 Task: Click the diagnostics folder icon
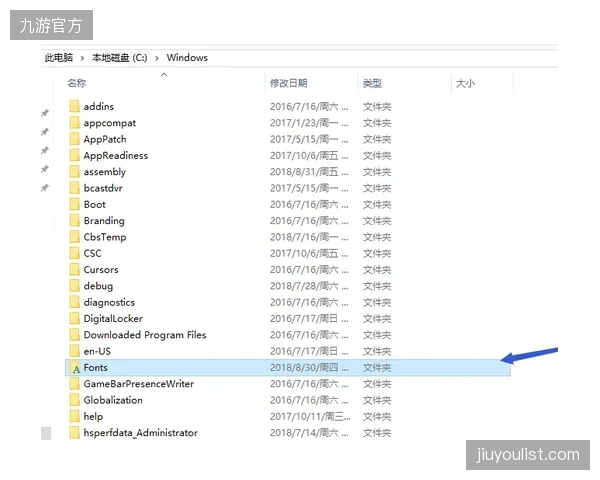(x=75, y=302)
